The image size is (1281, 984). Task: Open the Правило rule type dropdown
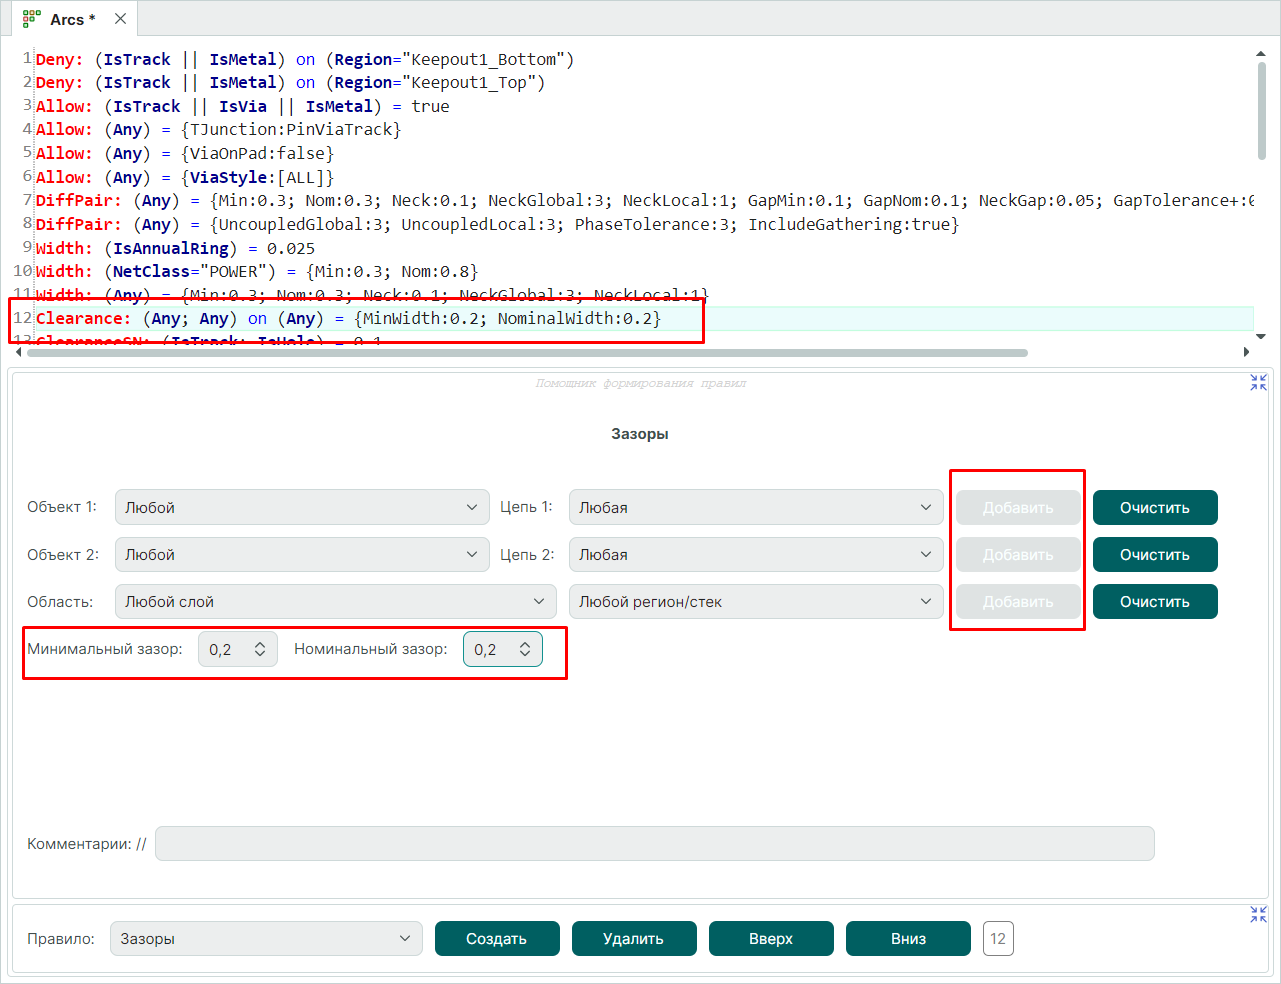pos(266,938)
